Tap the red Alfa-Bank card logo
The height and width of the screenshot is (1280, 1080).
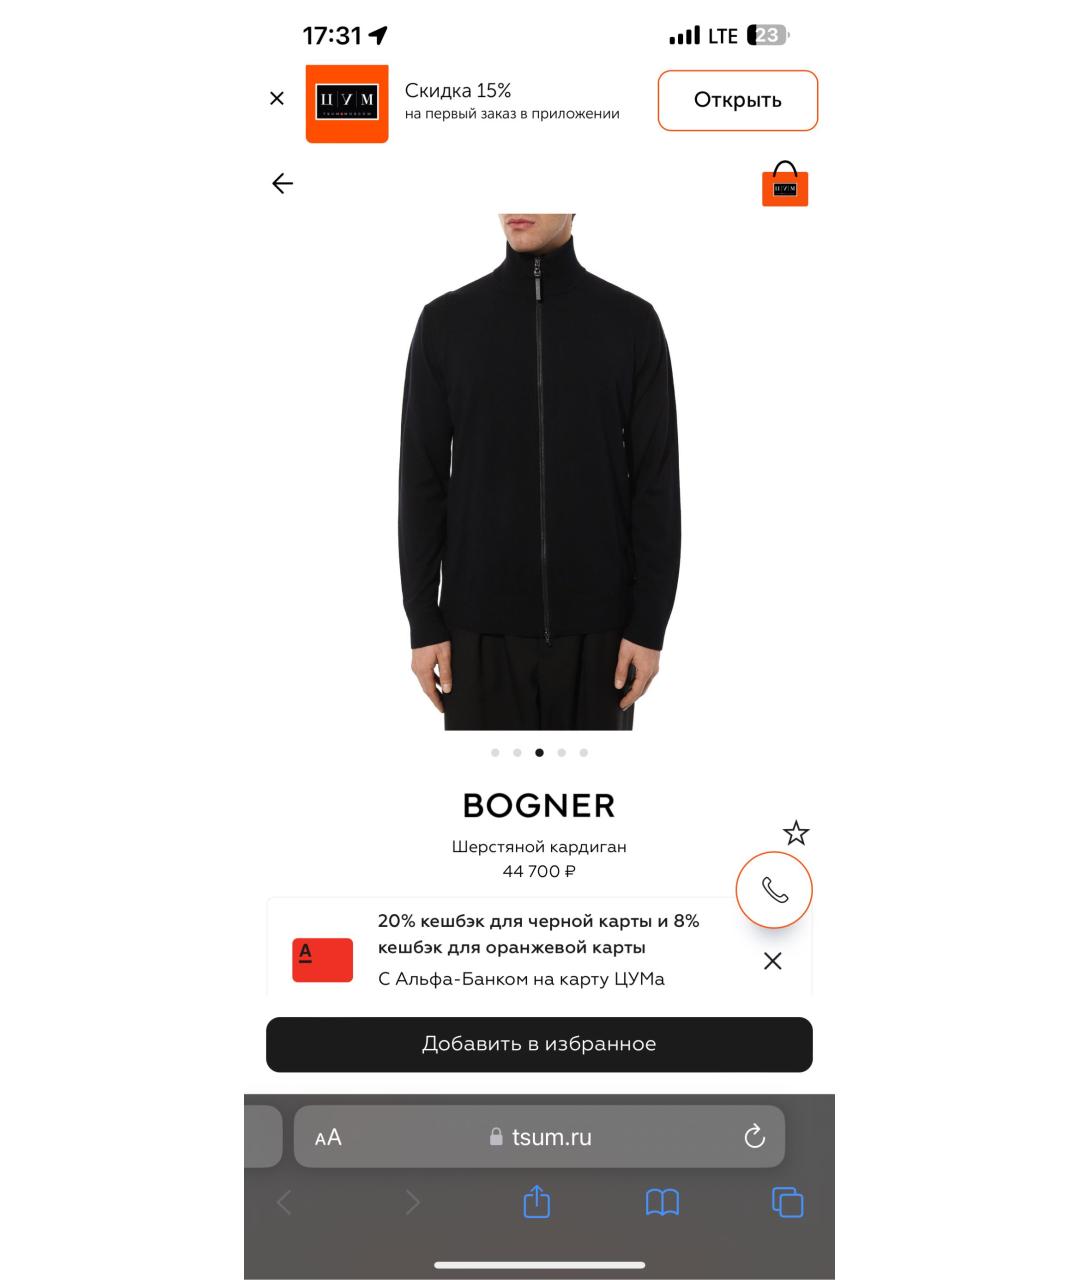pyautogui.click(x=322, y=960)
